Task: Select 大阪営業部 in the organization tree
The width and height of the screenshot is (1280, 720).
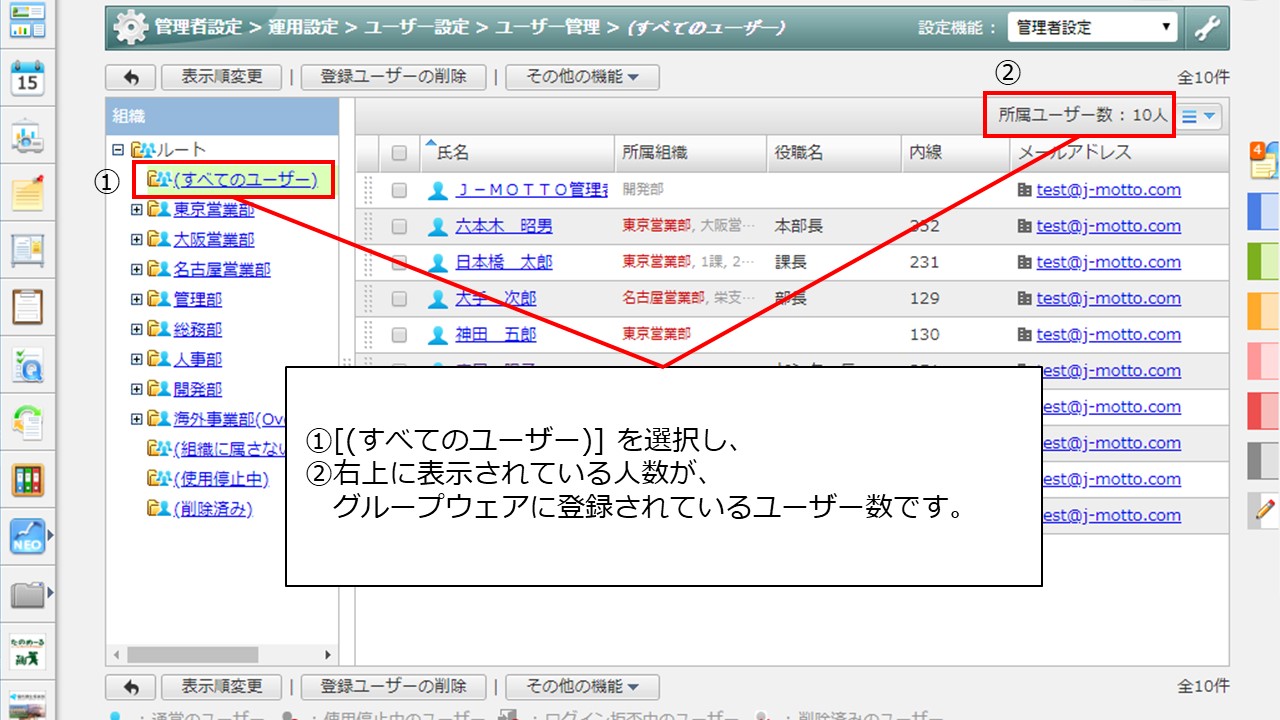Action: [x=213, y=240]
